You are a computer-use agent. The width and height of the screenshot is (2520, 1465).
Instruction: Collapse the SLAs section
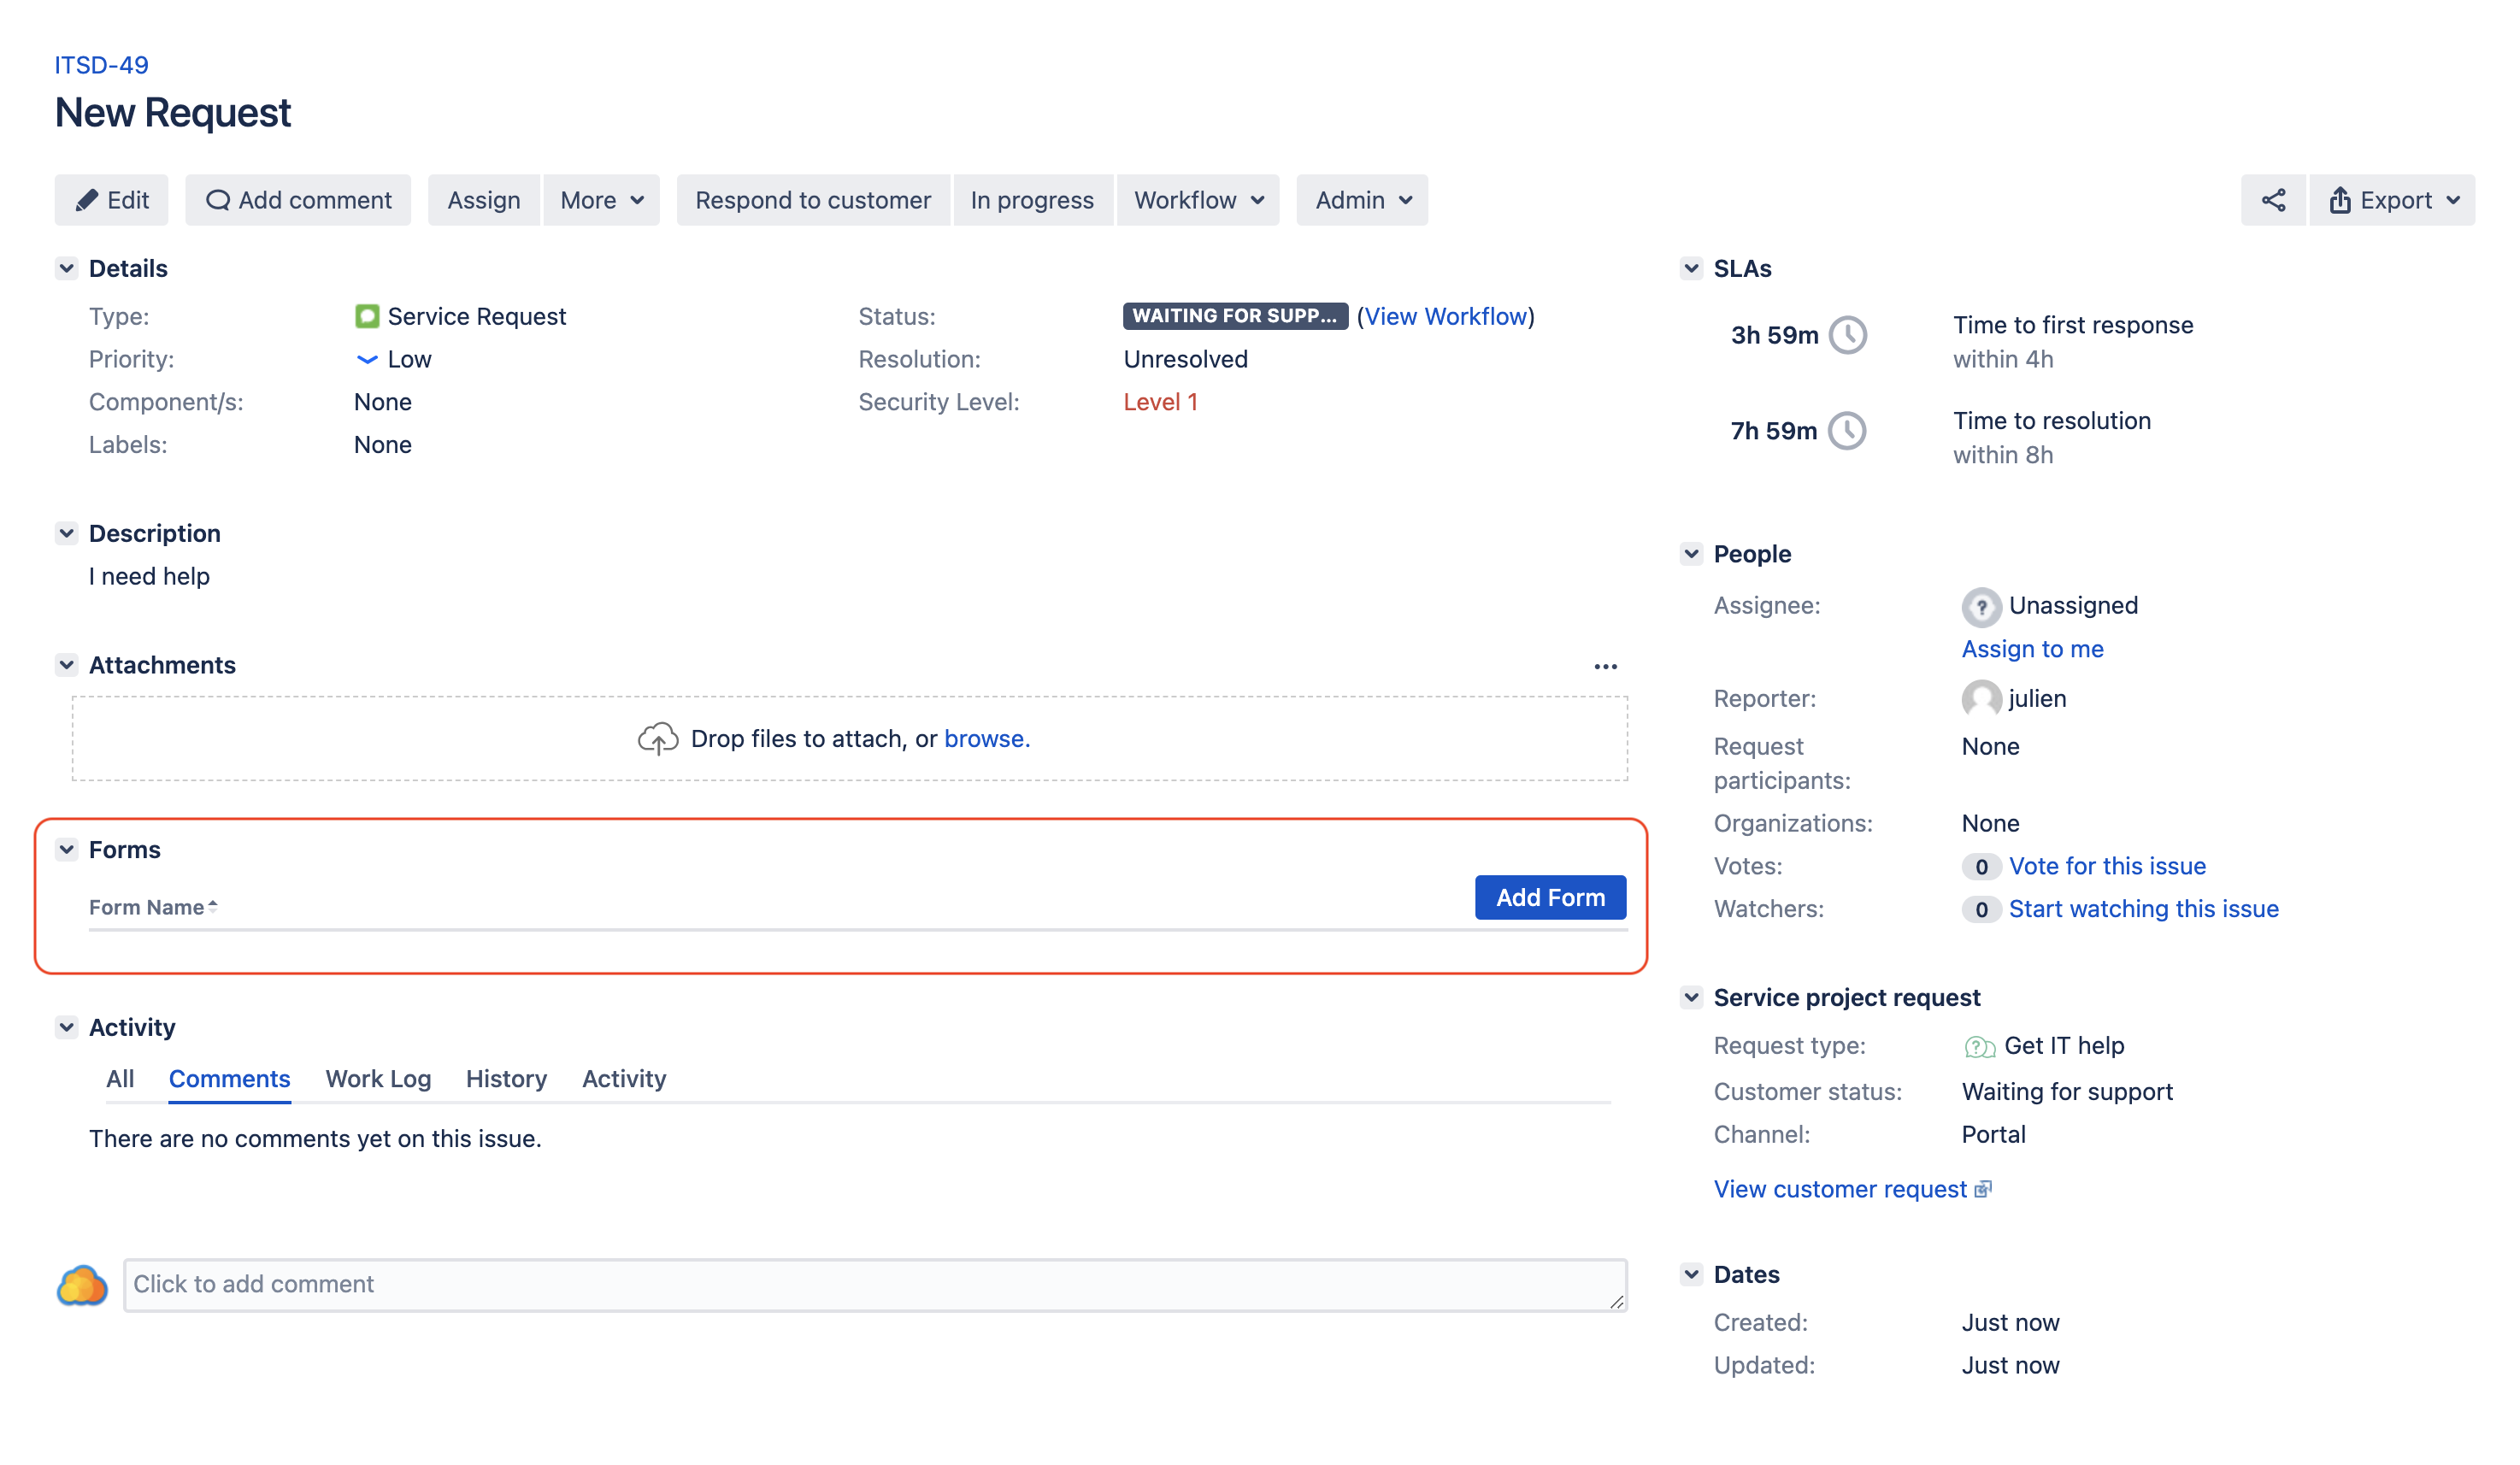[1691, 268]
